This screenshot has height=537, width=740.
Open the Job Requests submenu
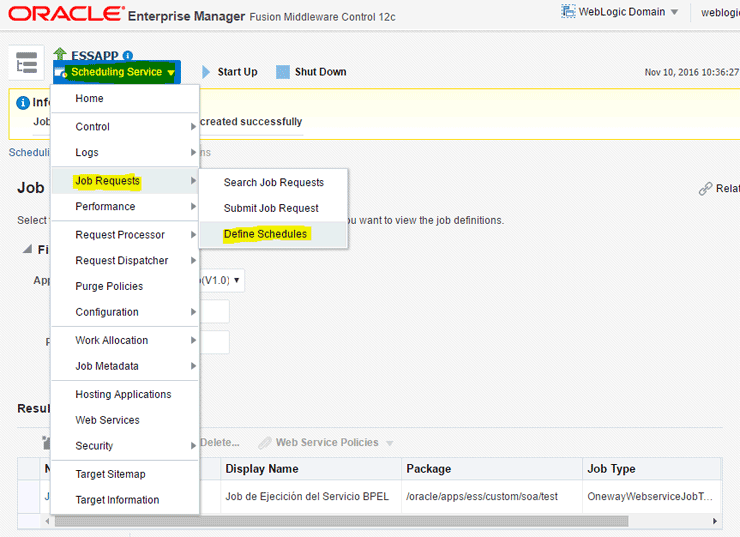pos(125,181)
